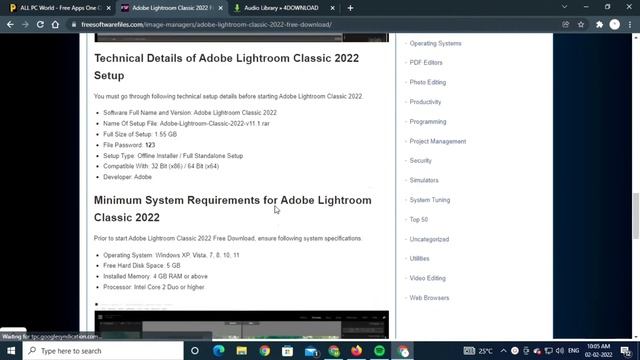Click the 'Installed Memory: 4 GB RAM' line

155,276
